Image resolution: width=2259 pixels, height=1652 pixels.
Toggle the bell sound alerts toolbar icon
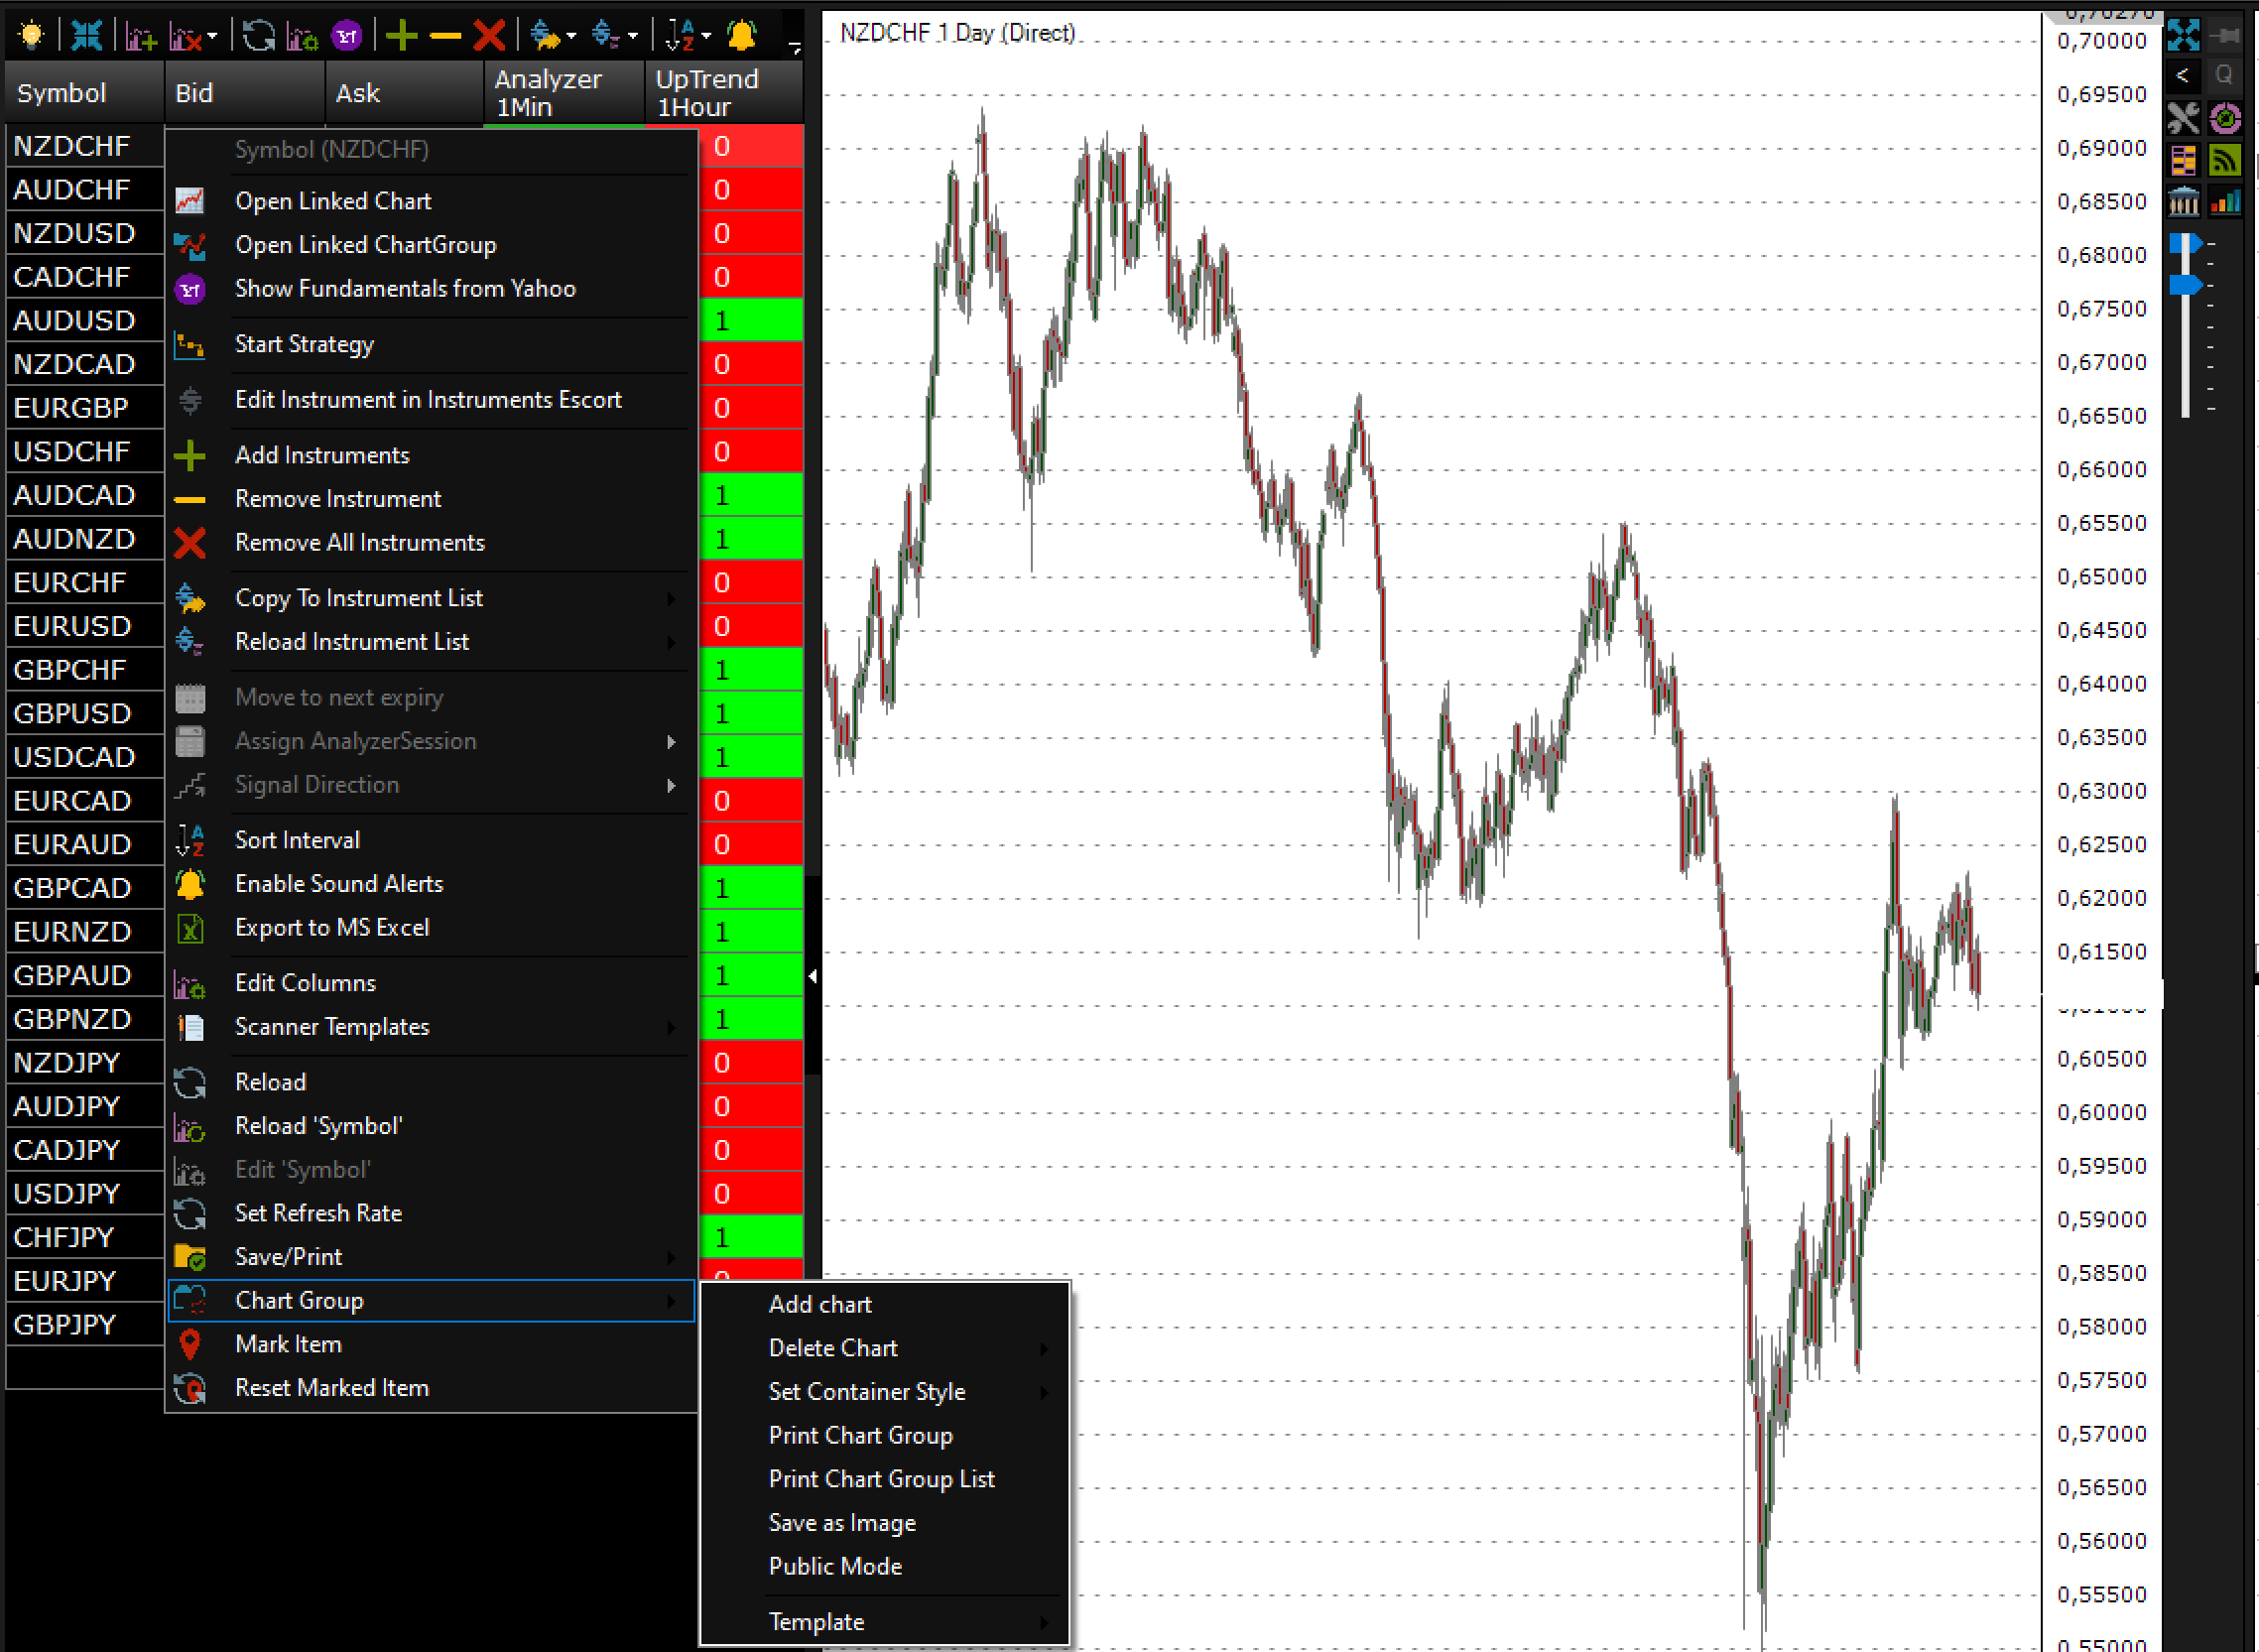[x=741, y=37]
